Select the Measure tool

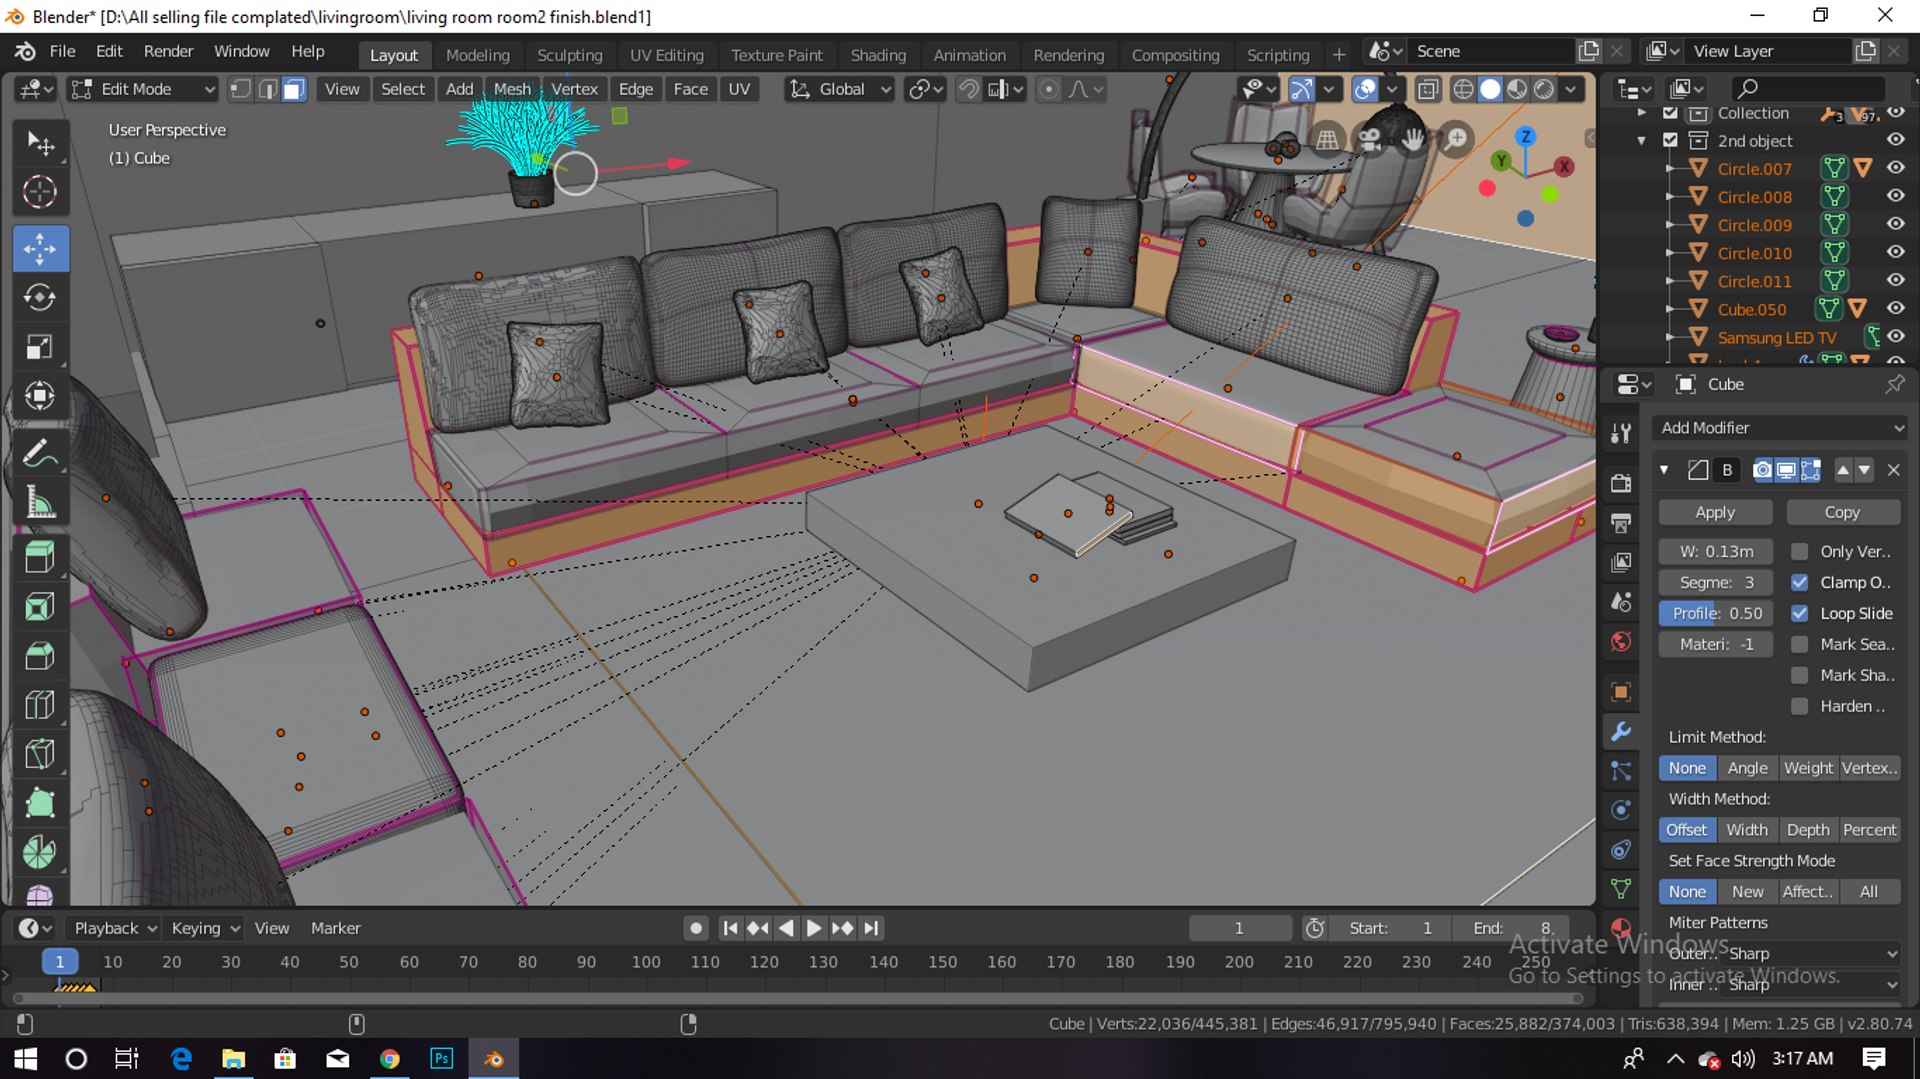tap(40, 502)
